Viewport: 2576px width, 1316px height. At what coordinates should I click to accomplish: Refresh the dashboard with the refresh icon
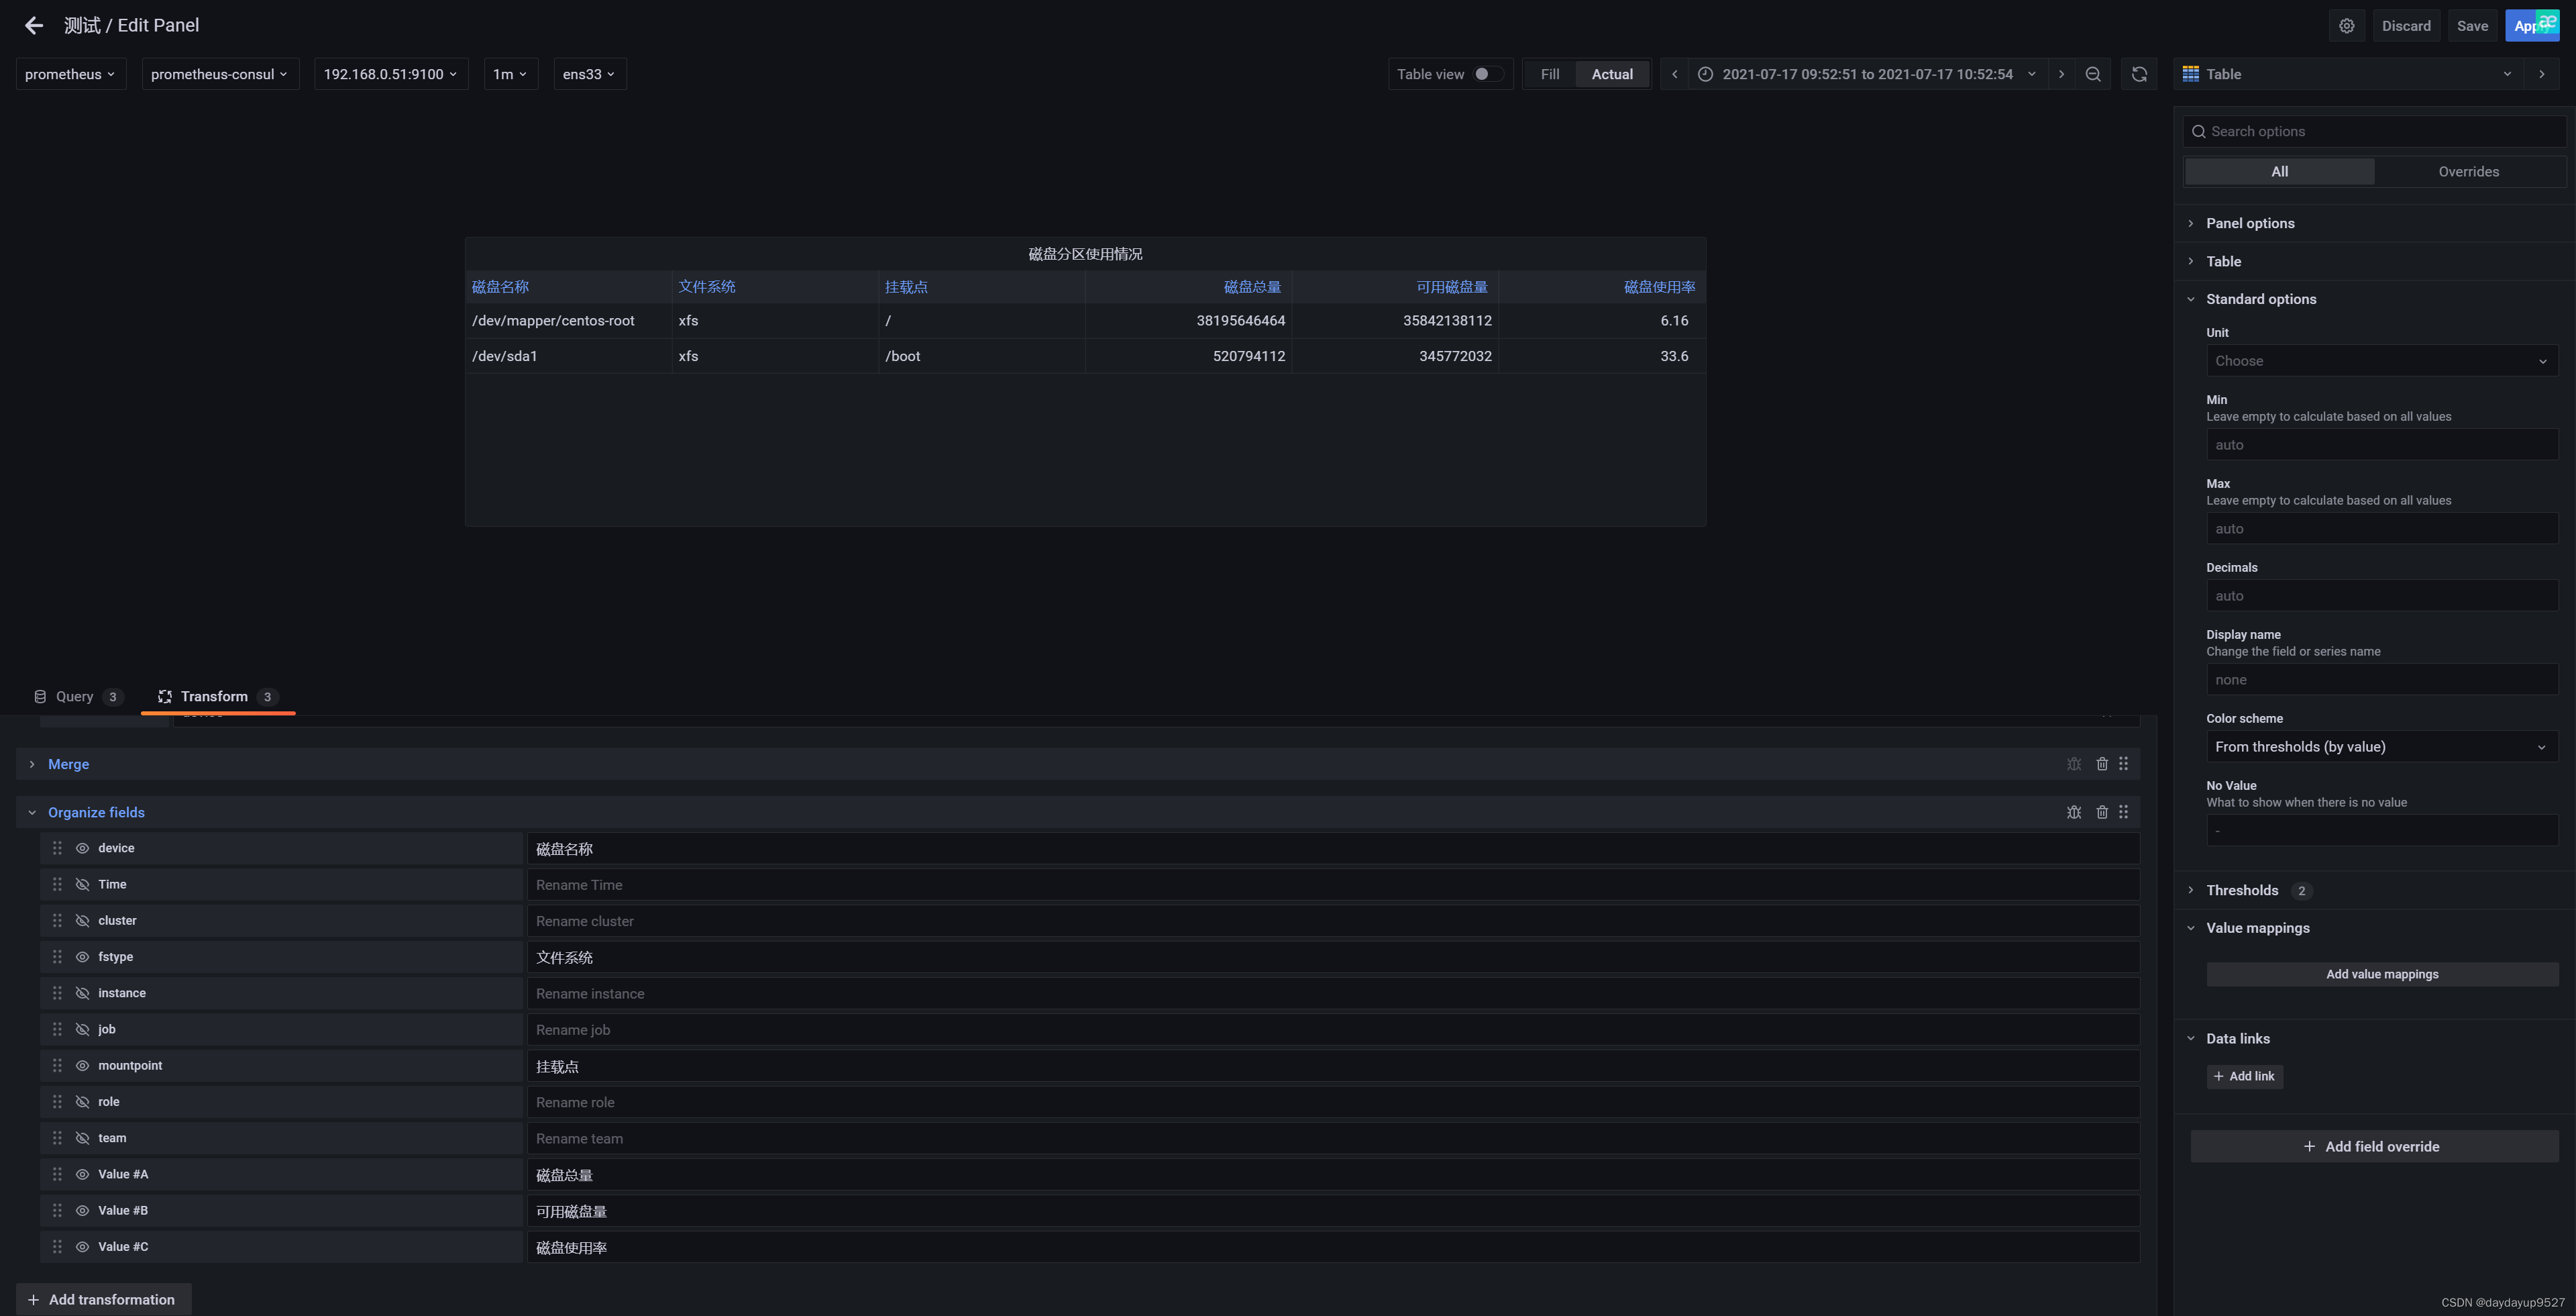(x=2139, y=74)
